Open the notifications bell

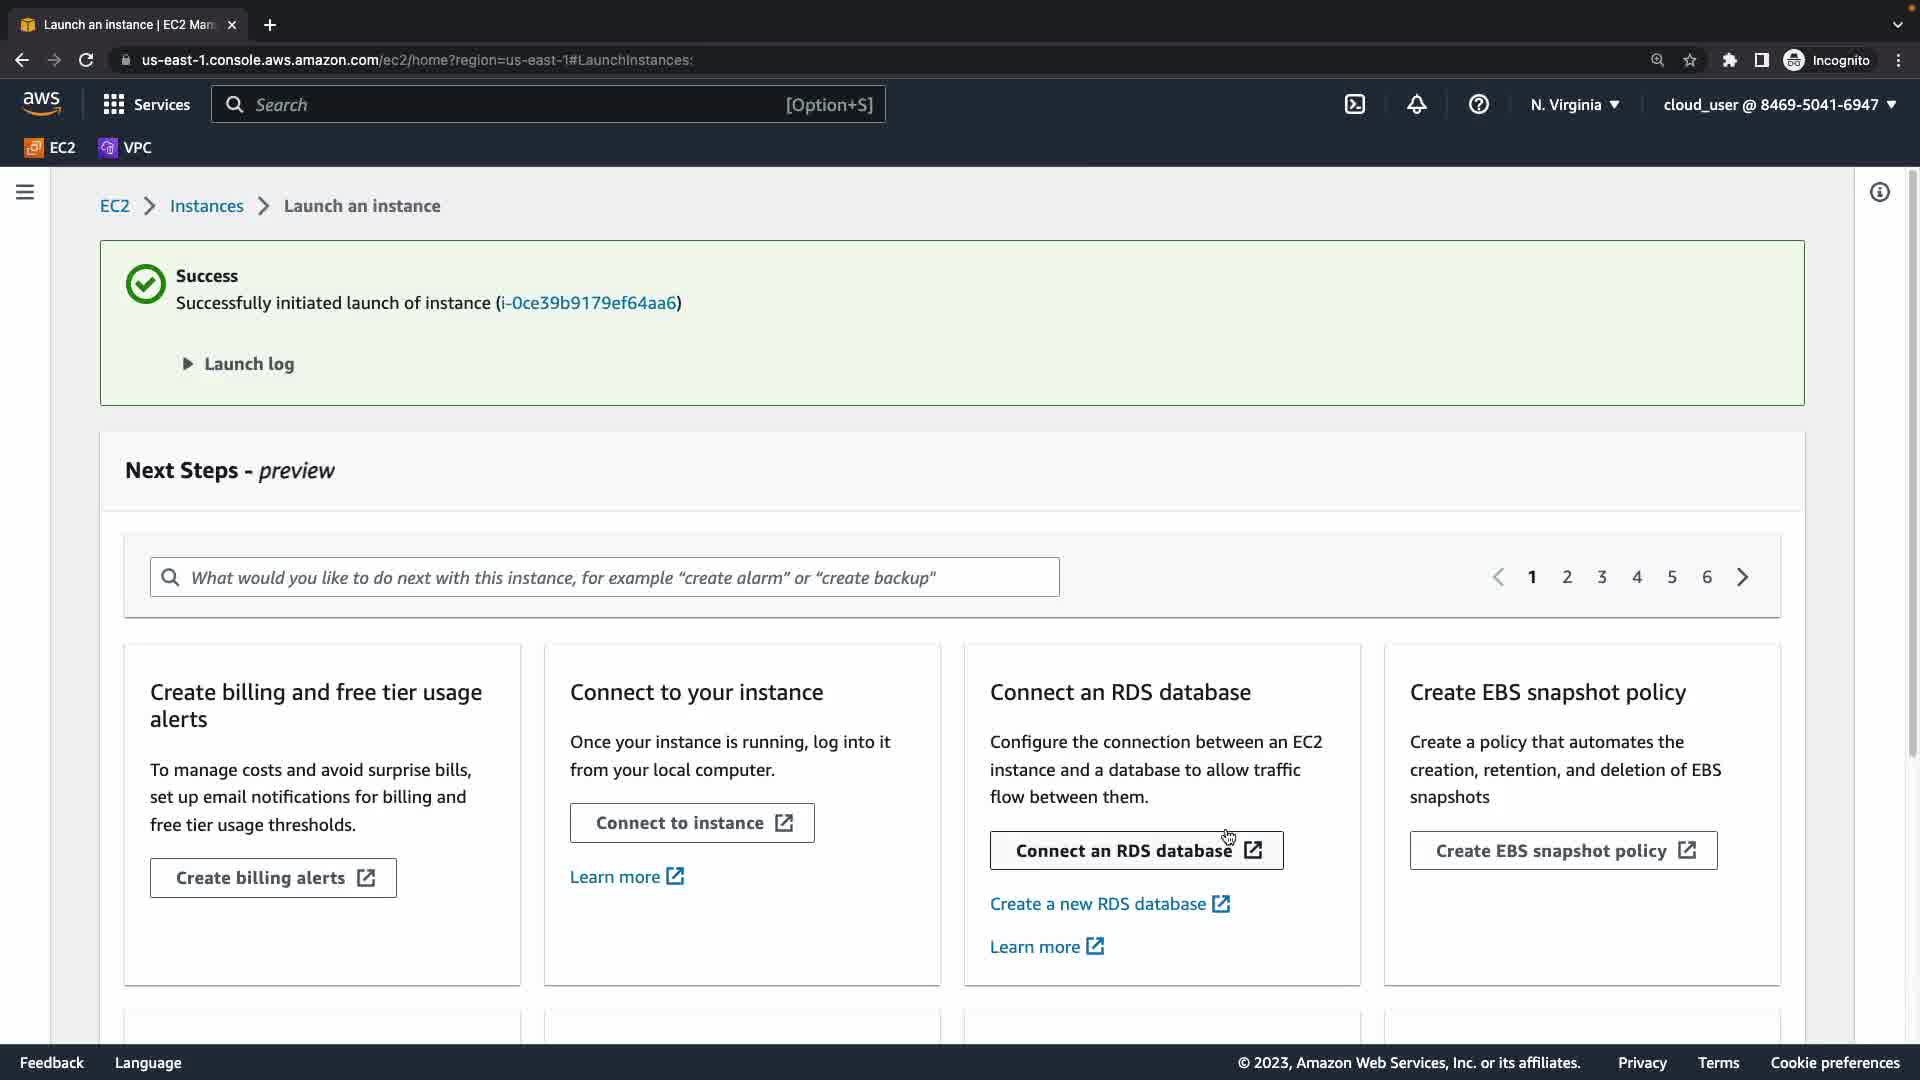(1417, 104)
